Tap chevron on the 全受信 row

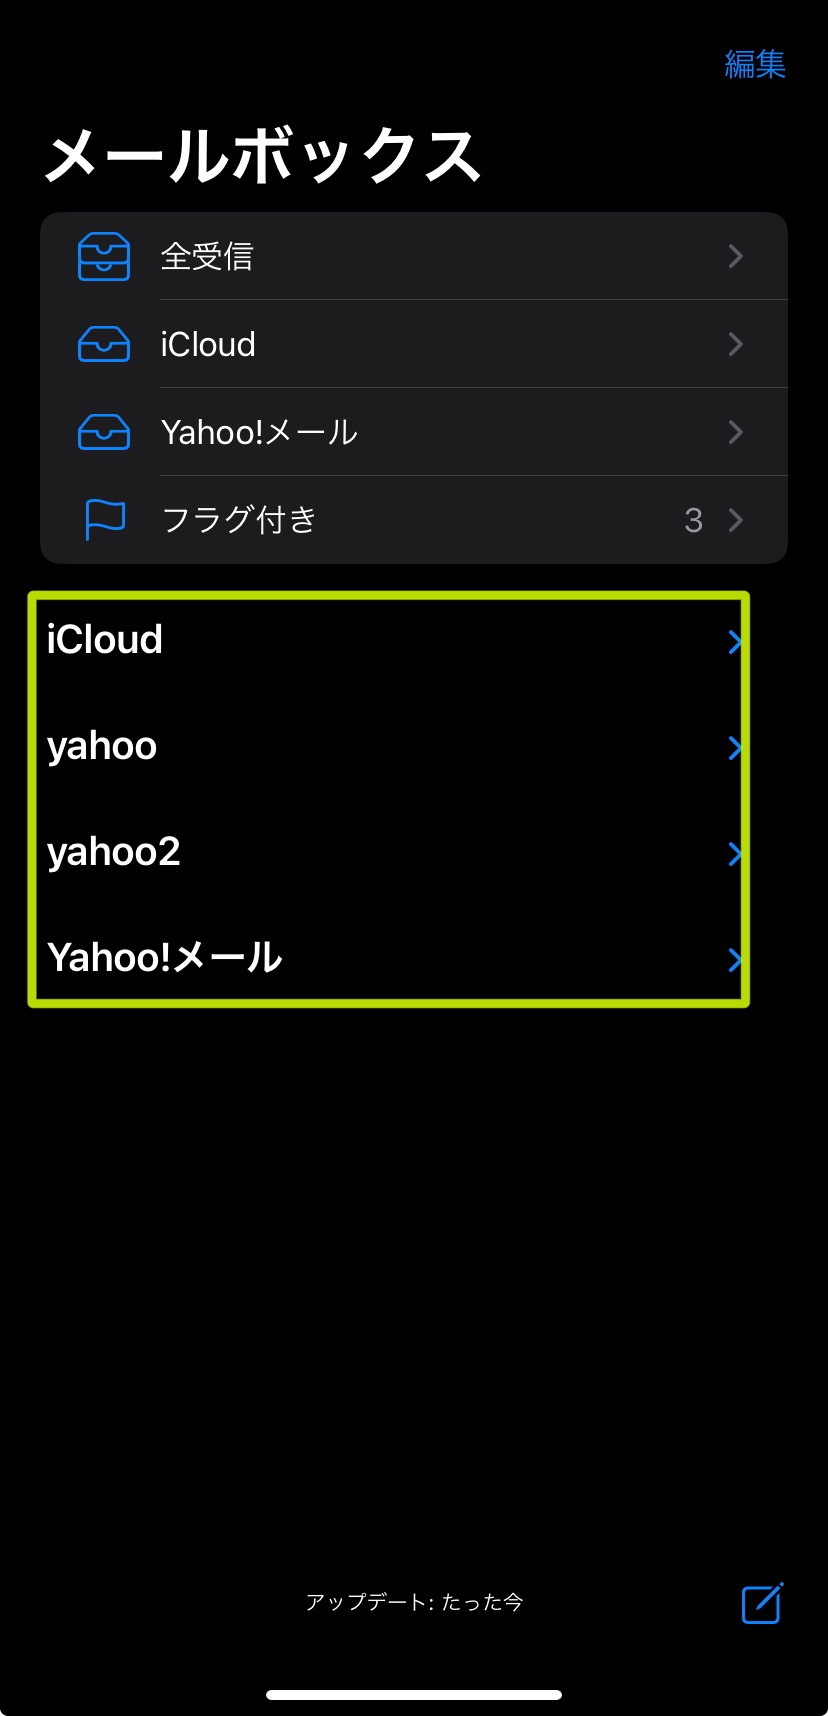[736, 257]
